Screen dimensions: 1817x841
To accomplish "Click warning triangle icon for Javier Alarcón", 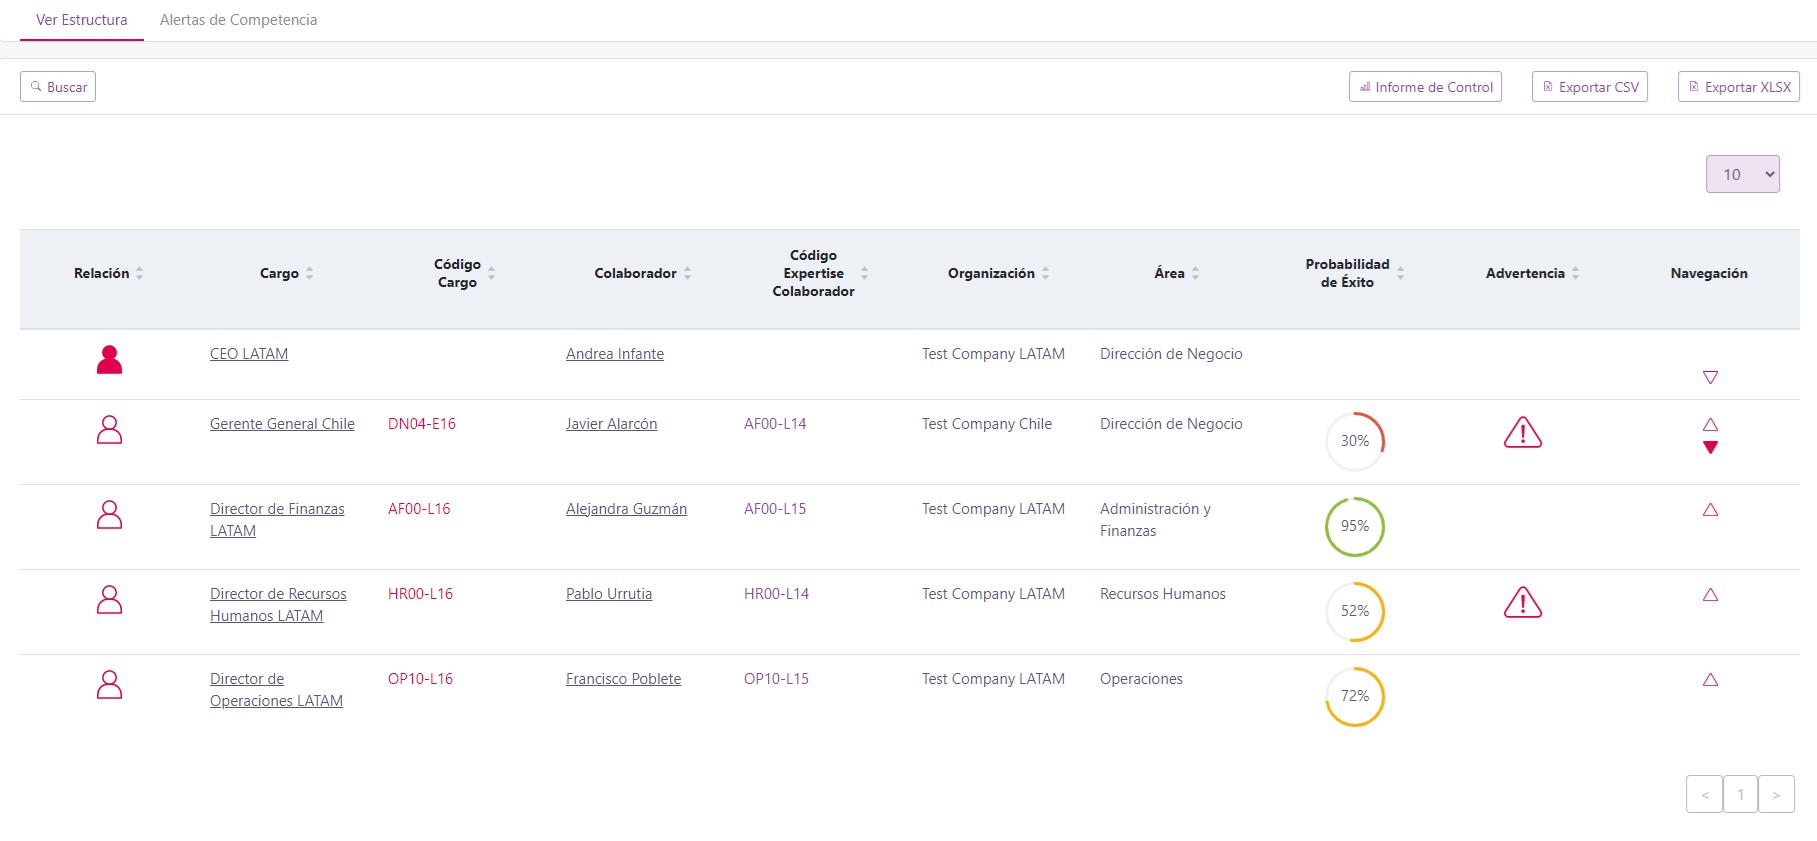I will point(1522,433).
